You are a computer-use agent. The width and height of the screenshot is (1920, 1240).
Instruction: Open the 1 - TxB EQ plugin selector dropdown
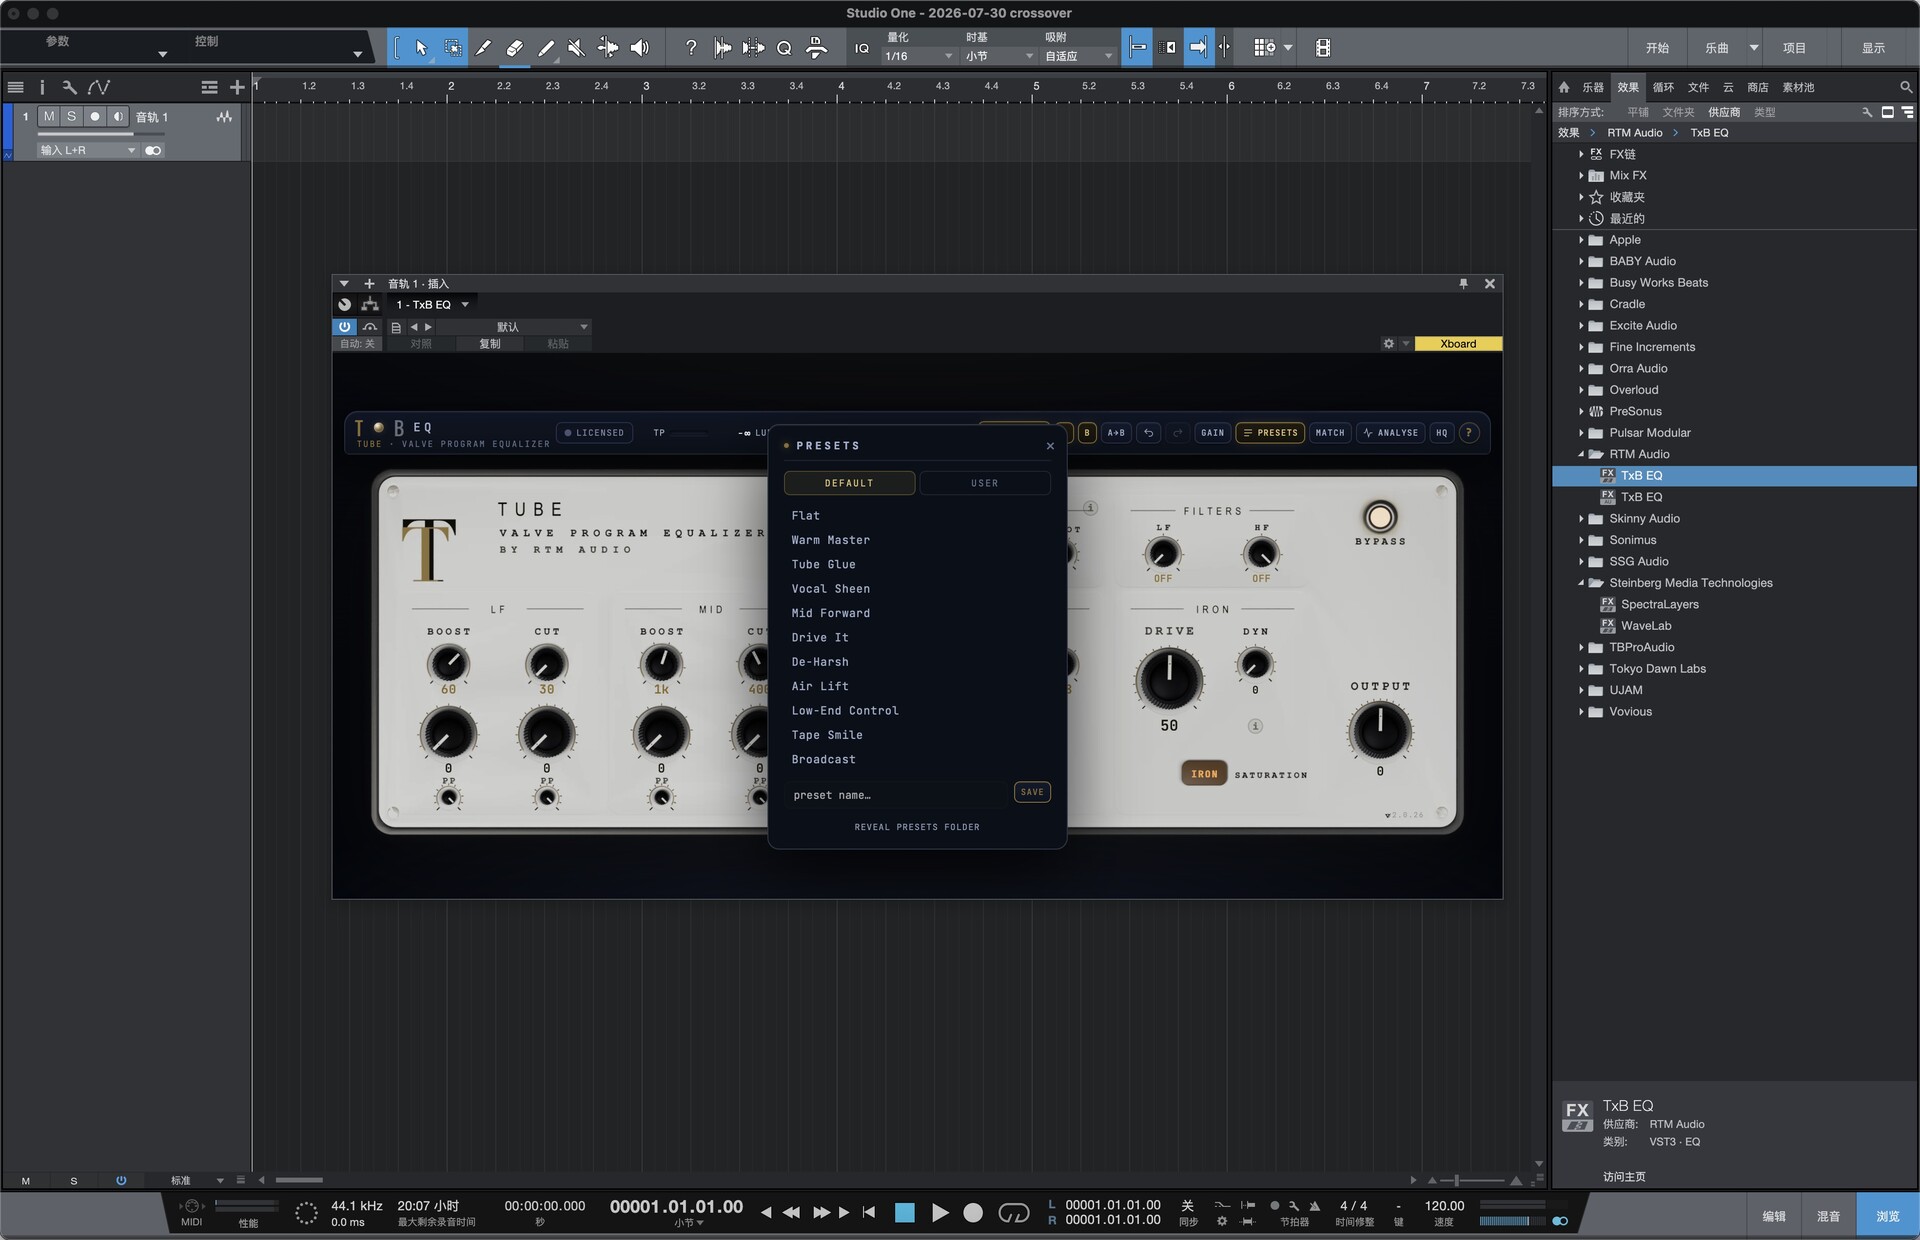point(432,304)
